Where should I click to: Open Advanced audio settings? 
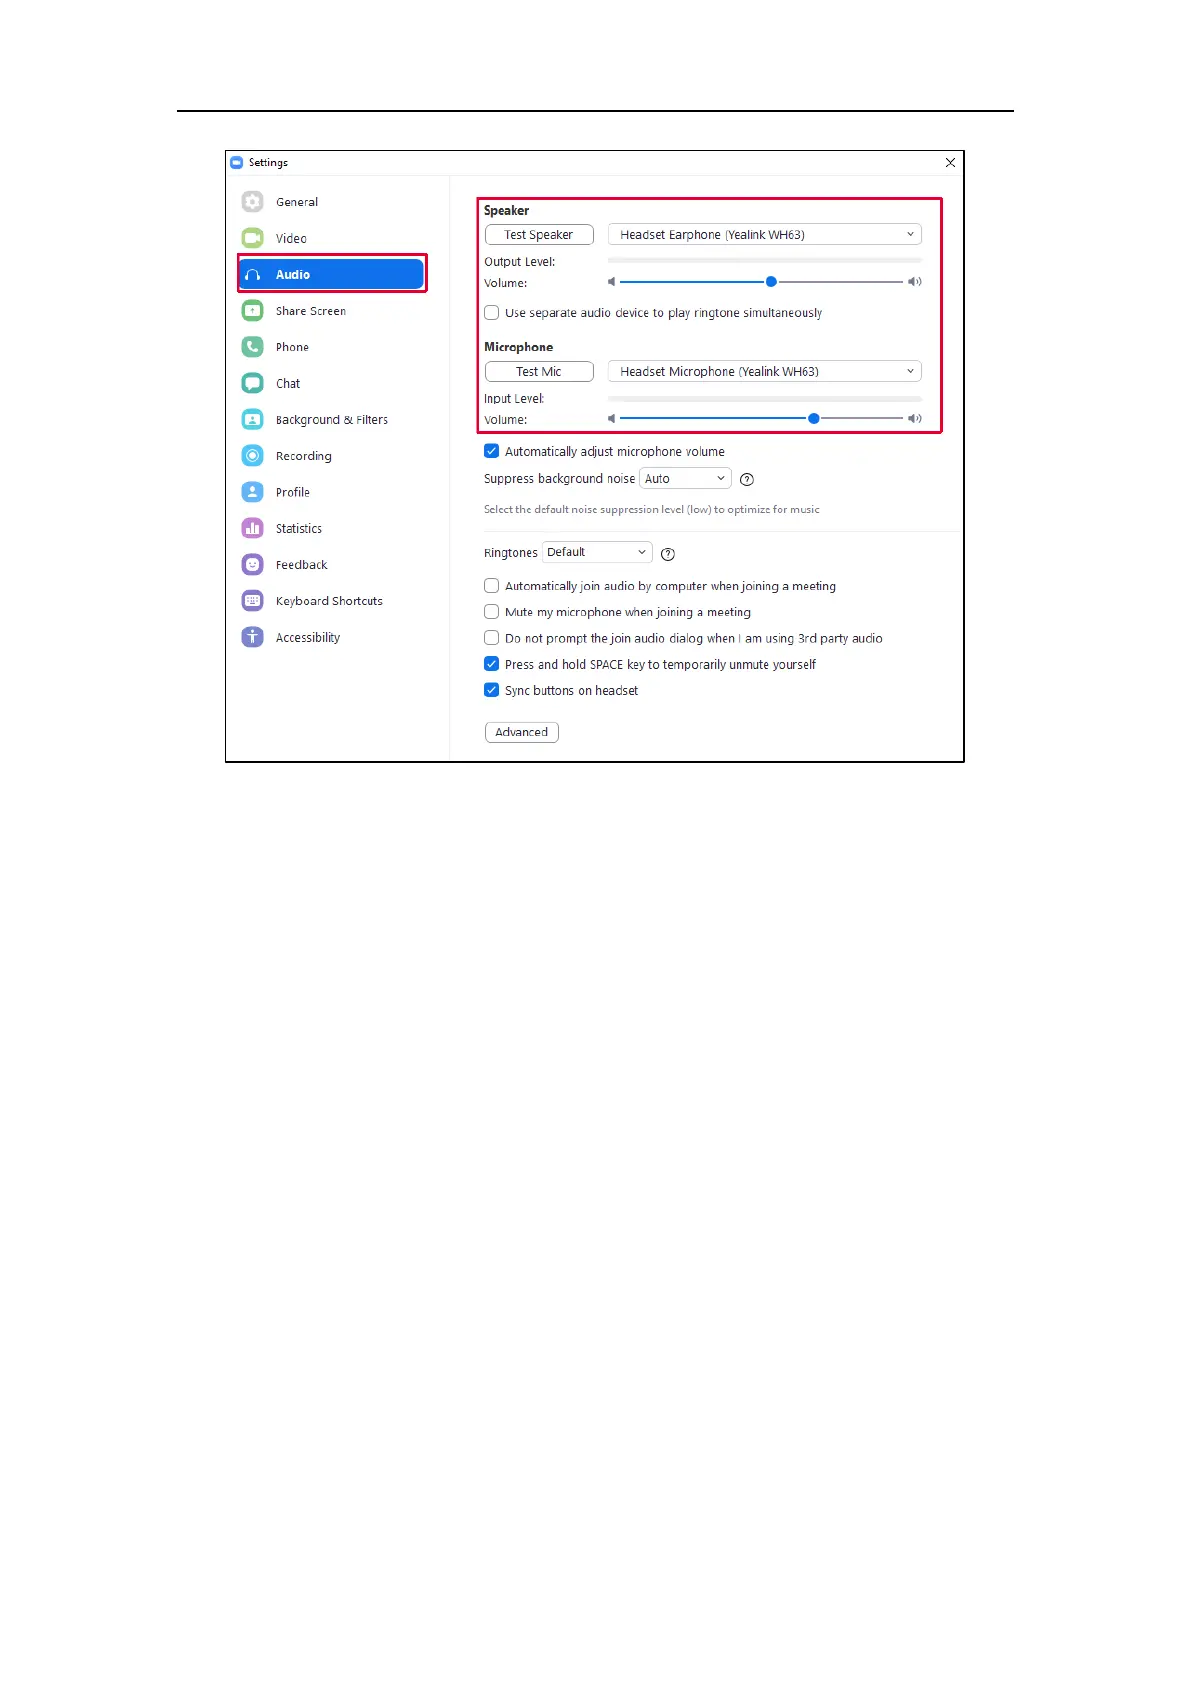522,732
